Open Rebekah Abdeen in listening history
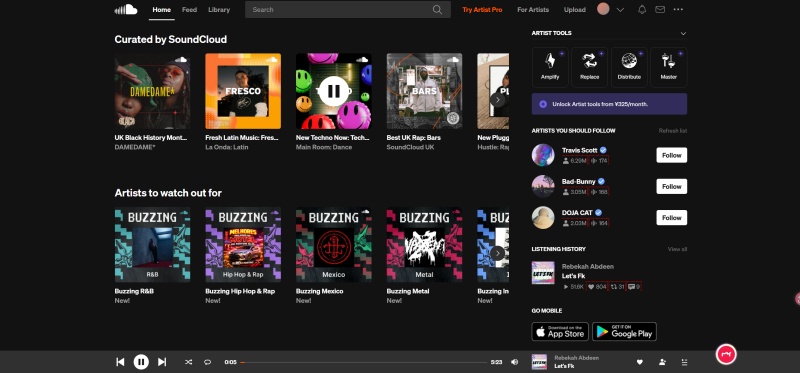 tap(588, 266)
